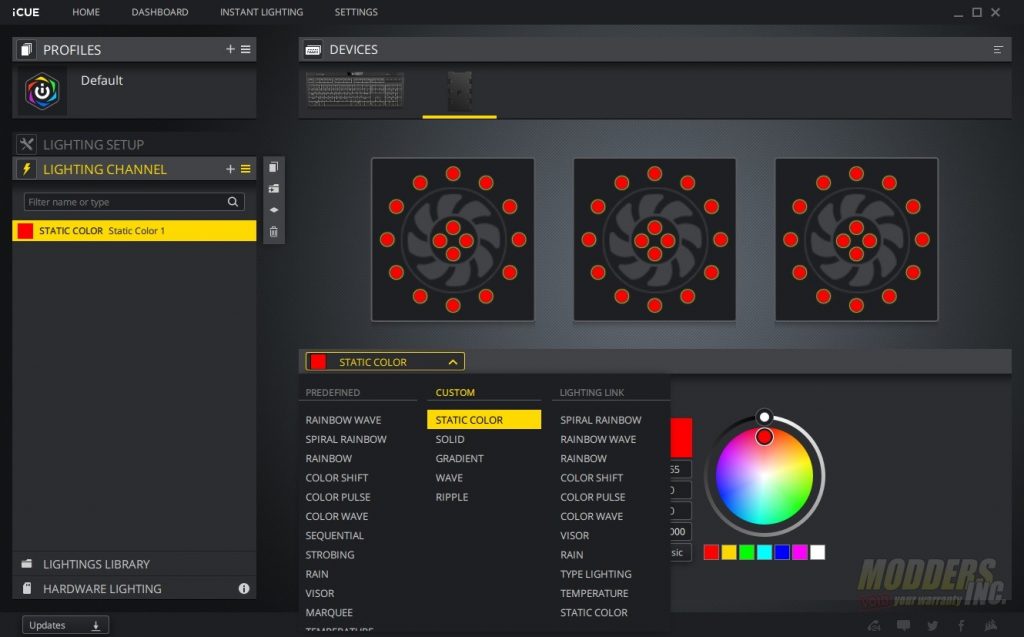The height and width of the screenshot is (637, 1024).
Task: Select Ripple in the Custom list
Action: 452,497
